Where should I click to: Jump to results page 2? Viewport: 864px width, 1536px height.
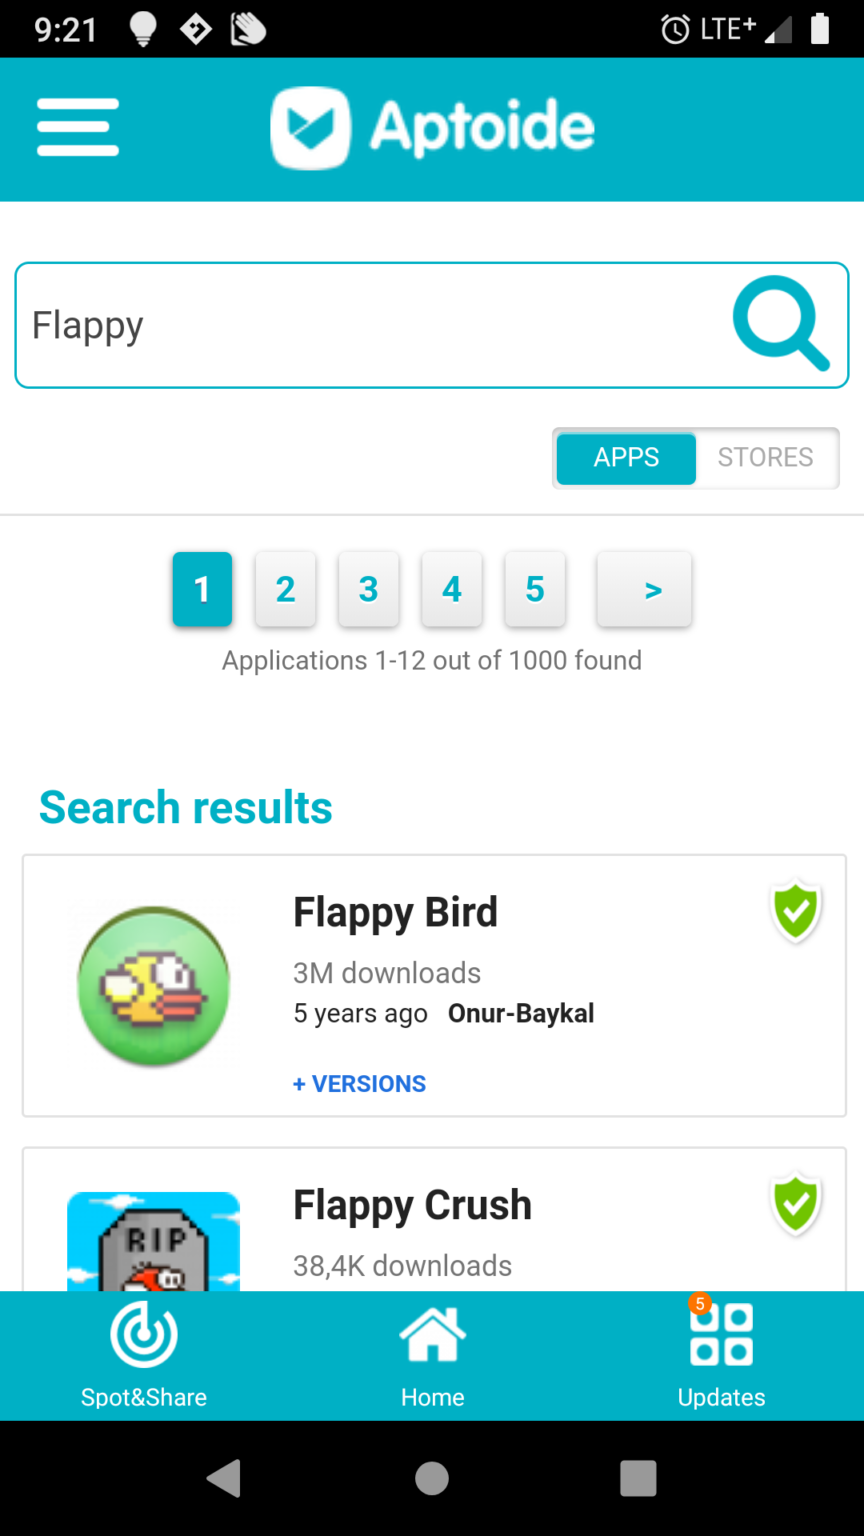coord(285,590)
